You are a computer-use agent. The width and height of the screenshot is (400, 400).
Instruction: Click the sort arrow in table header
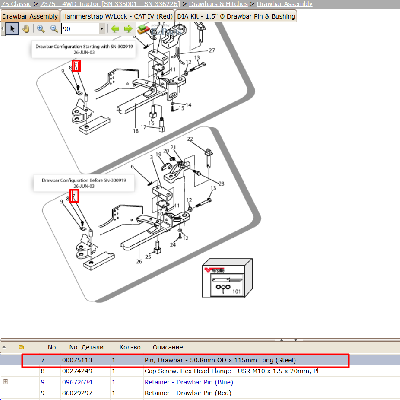(4, 347)
